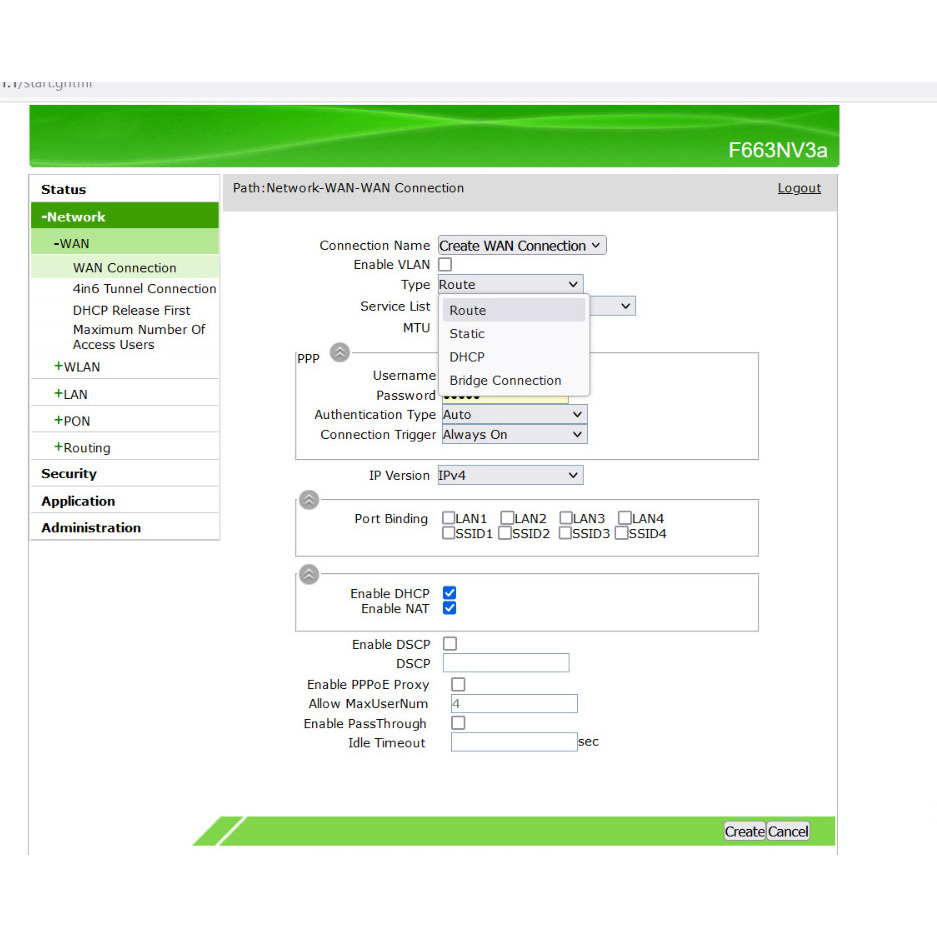Collapse the PPP section chevron icon

click(340, 352)
